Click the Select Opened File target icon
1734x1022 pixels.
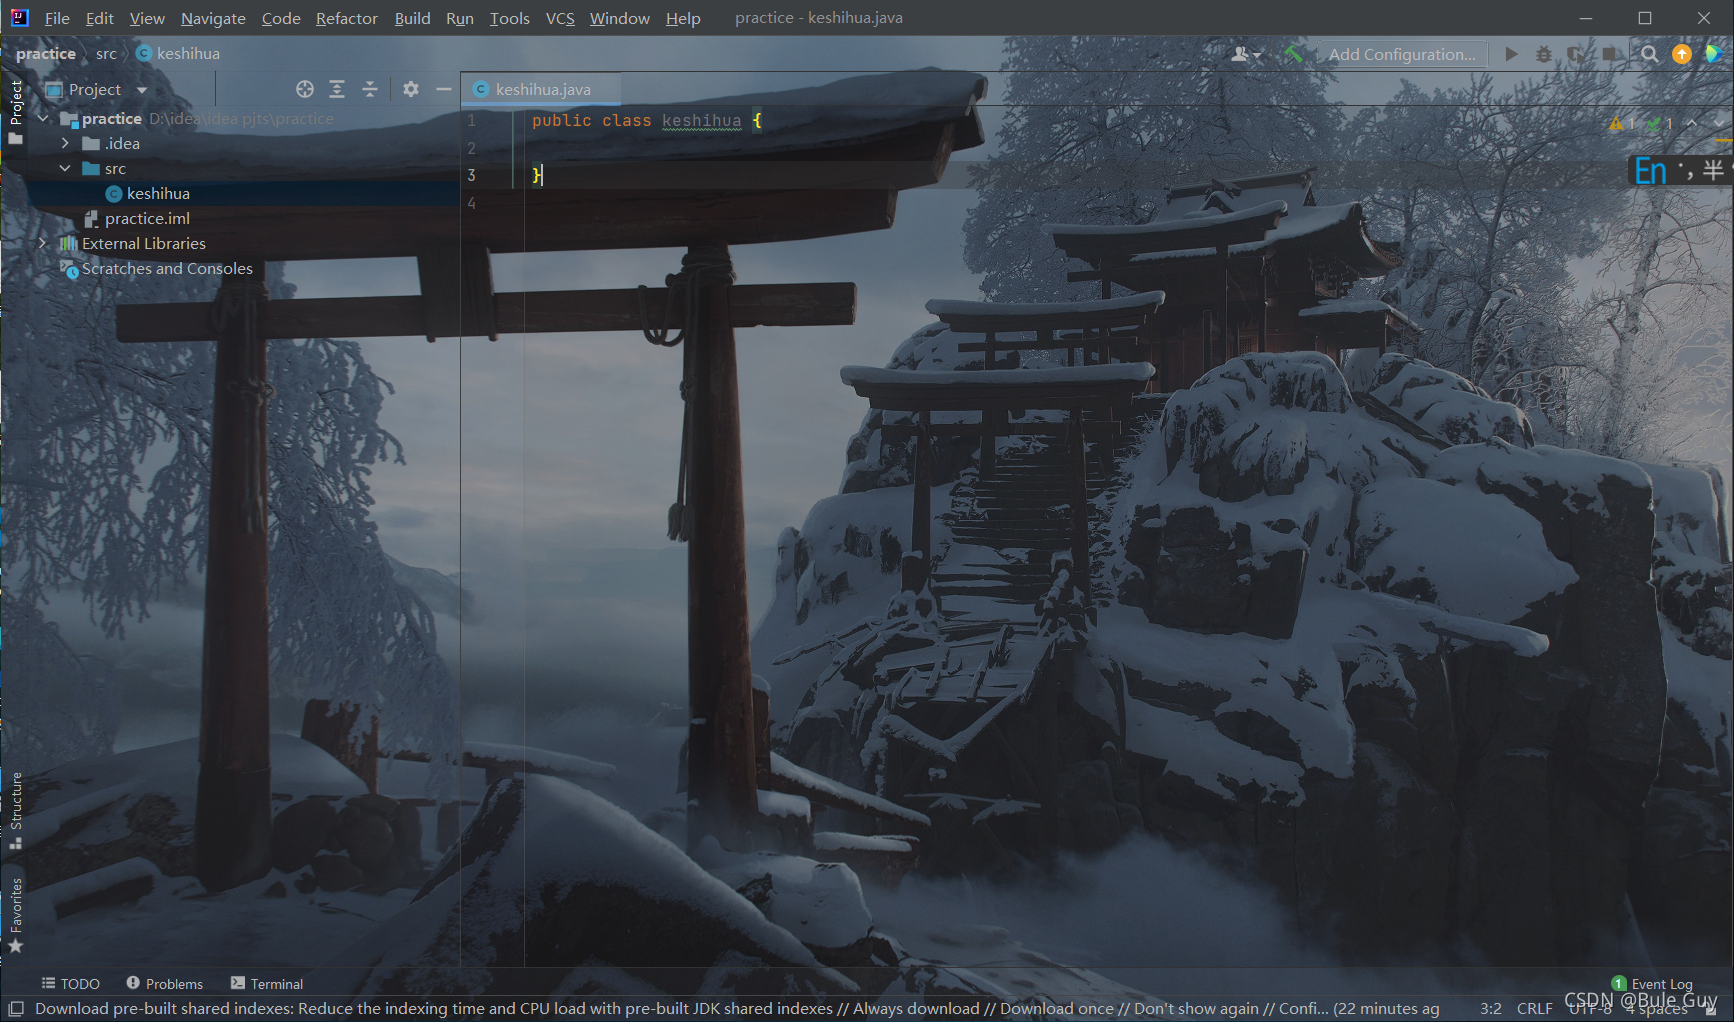[305, 89]
